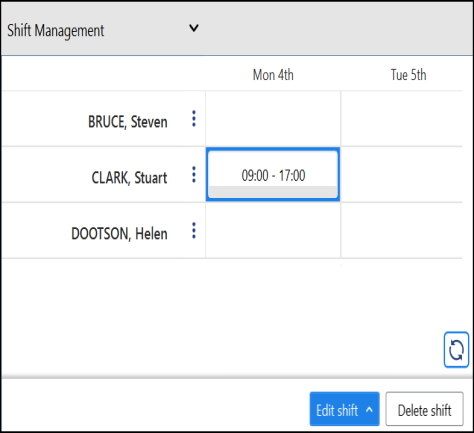Open the options menu for BRUCE, Steven
Screen dimensions: 474x433
tap(194, 119)
